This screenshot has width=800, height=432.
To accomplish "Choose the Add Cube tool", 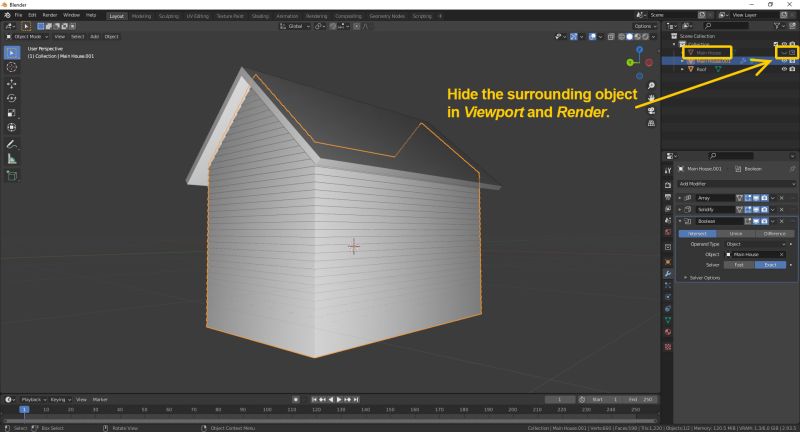I will tap(12, 176).
